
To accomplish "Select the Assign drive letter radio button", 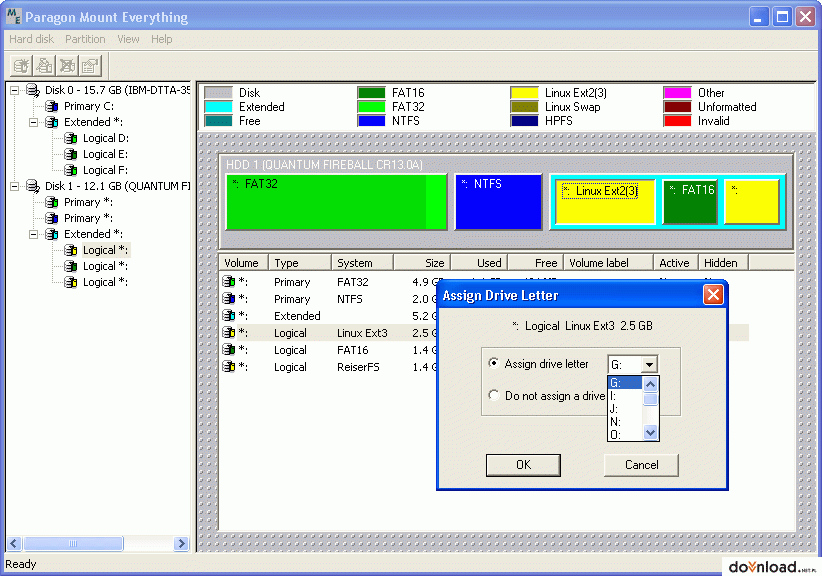I will [x=493, y=363].
